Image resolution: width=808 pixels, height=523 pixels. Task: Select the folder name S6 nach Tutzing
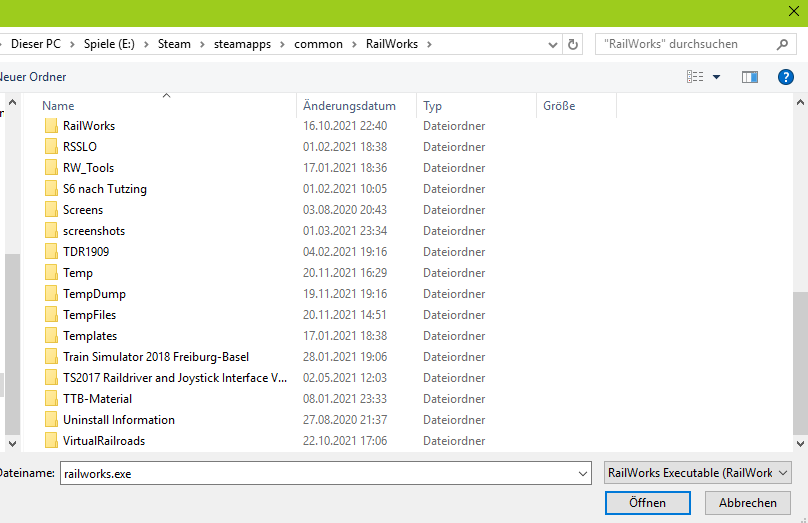point(105,189)
